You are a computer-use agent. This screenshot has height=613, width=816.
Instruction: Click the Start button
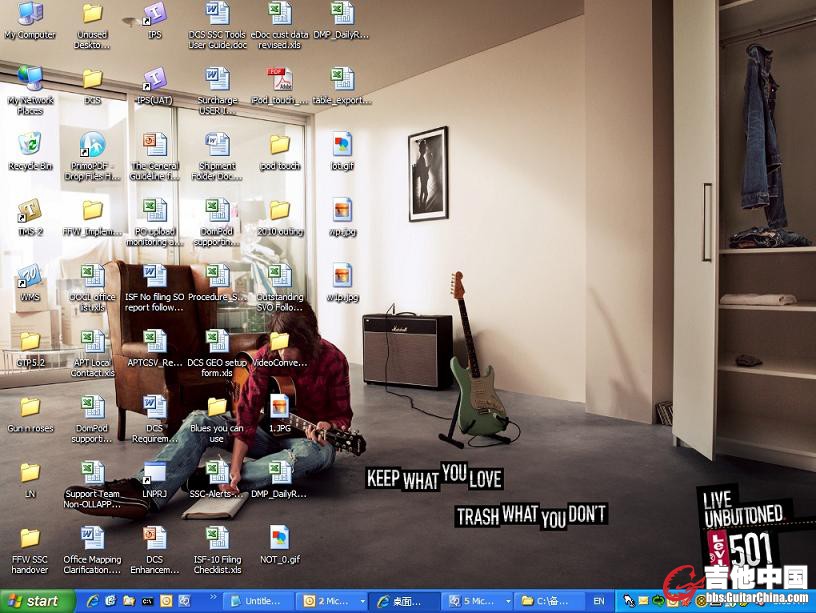pos(38,601)
